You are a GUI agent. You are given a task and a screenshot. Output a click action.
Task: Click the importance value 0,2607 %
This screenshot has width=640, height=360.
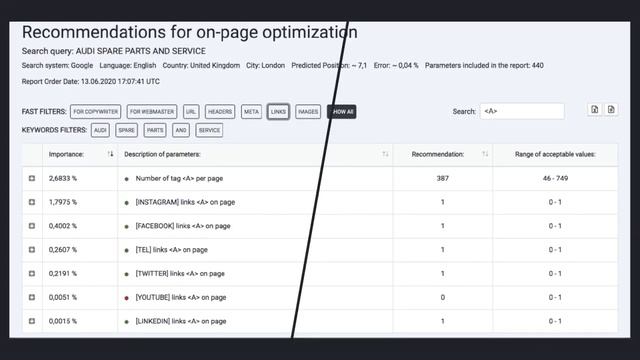click(x=63, y=249)
